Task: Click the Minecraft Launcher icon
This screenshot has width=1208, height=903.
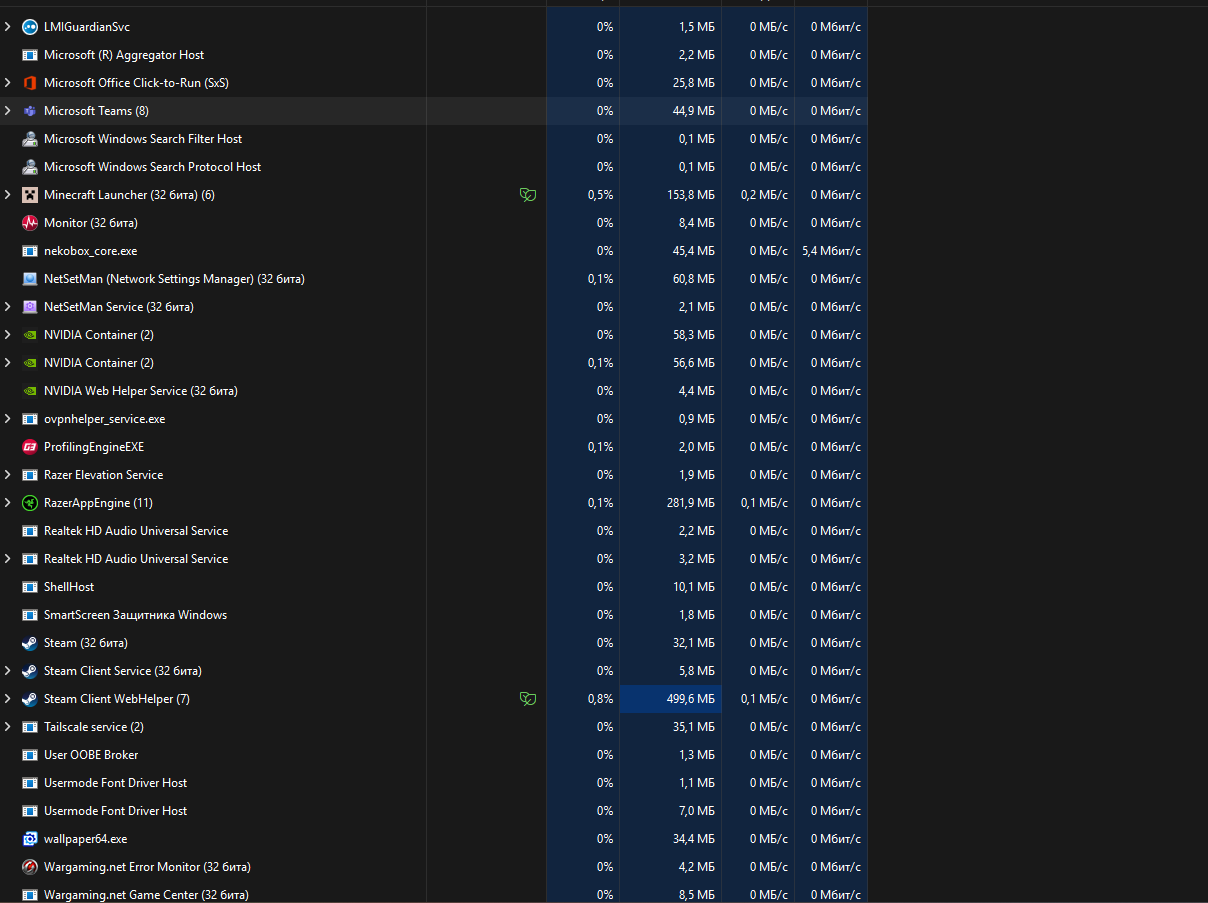Action: (30, 195)
